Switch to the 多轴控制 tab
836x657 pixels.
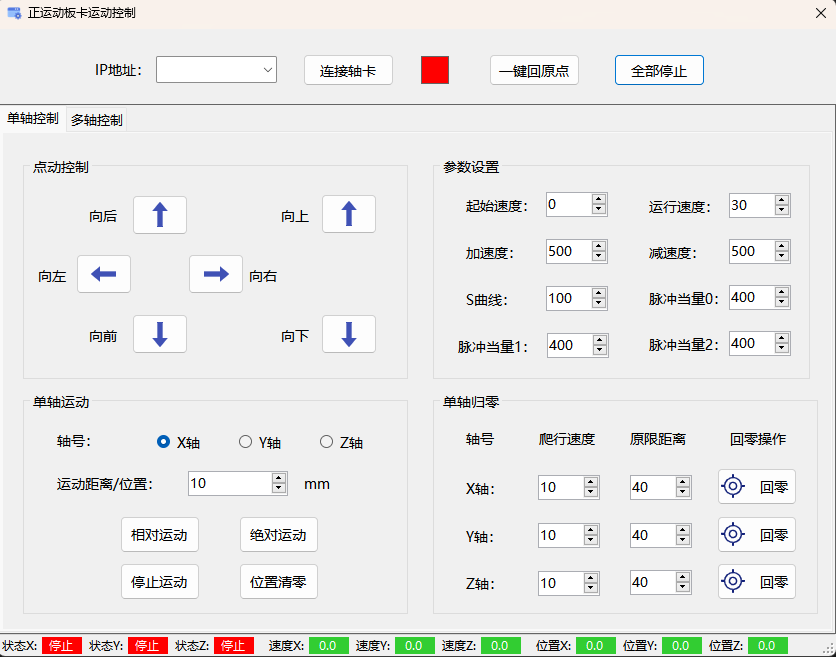coord(97,120)
